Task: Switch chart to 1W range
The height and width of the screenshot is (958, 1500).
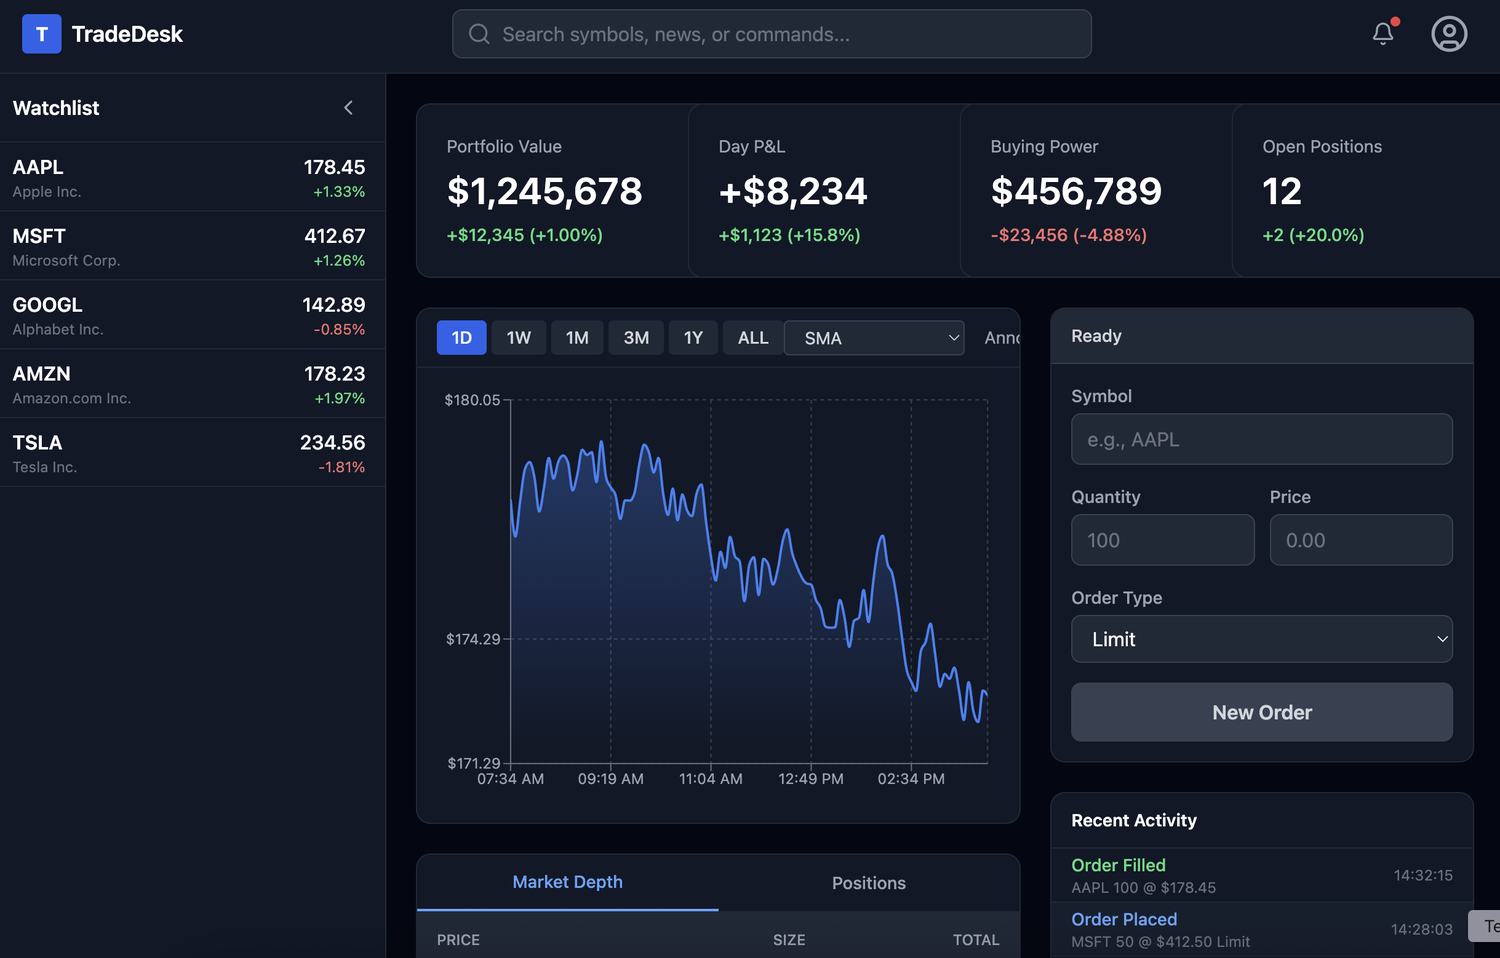Action: coord(518,338)
